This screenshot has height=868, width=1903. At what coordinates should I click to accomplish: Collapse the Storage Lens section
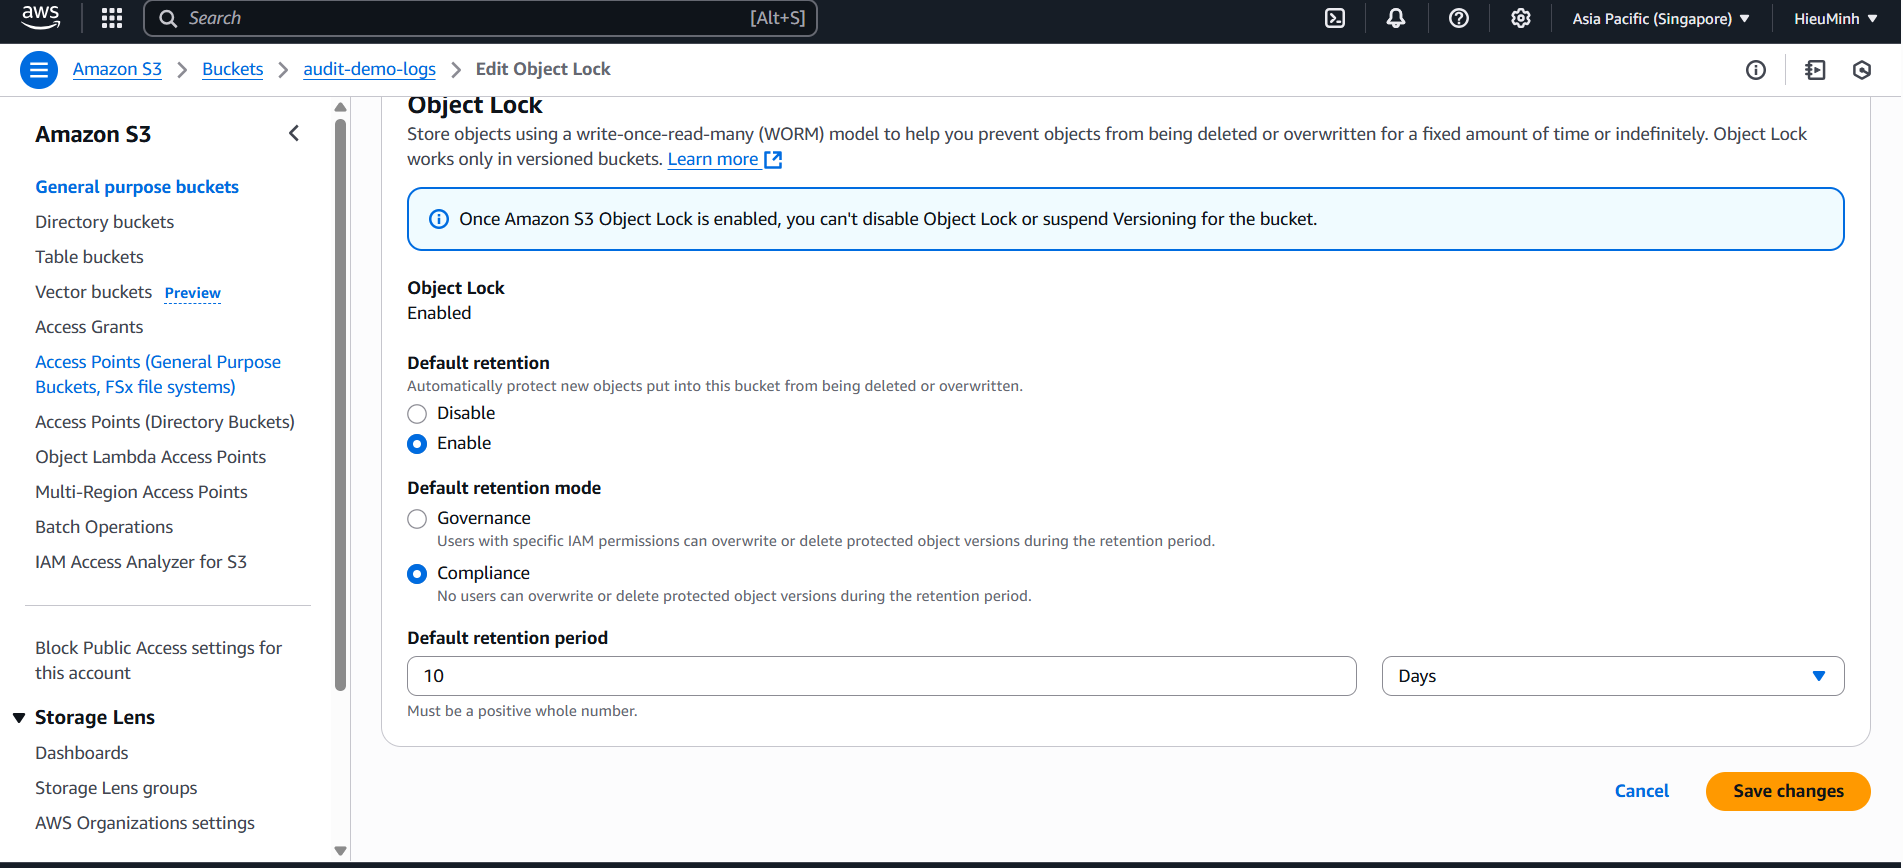(x=19, y=718)
